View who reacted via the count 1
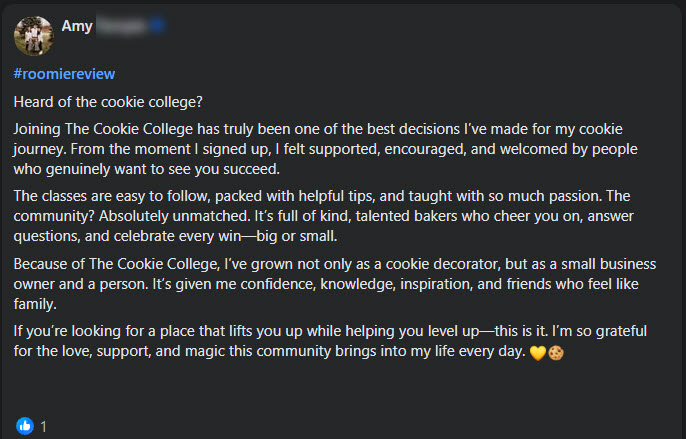The height and width of the screenshot is (439, 686). click(44, 426)
